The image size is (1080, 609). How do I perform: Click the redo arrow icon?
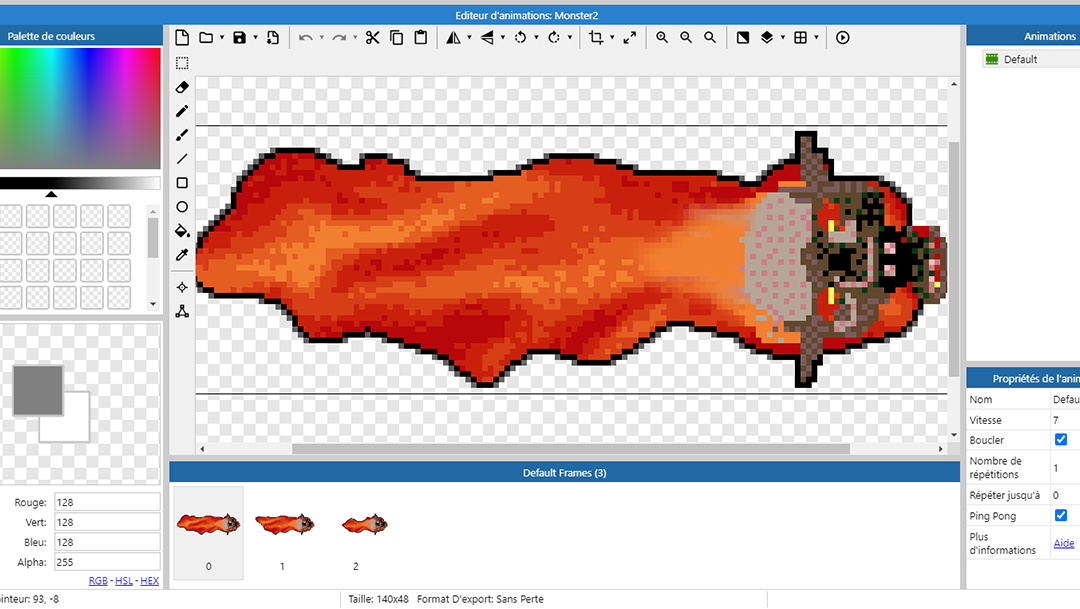339,38
